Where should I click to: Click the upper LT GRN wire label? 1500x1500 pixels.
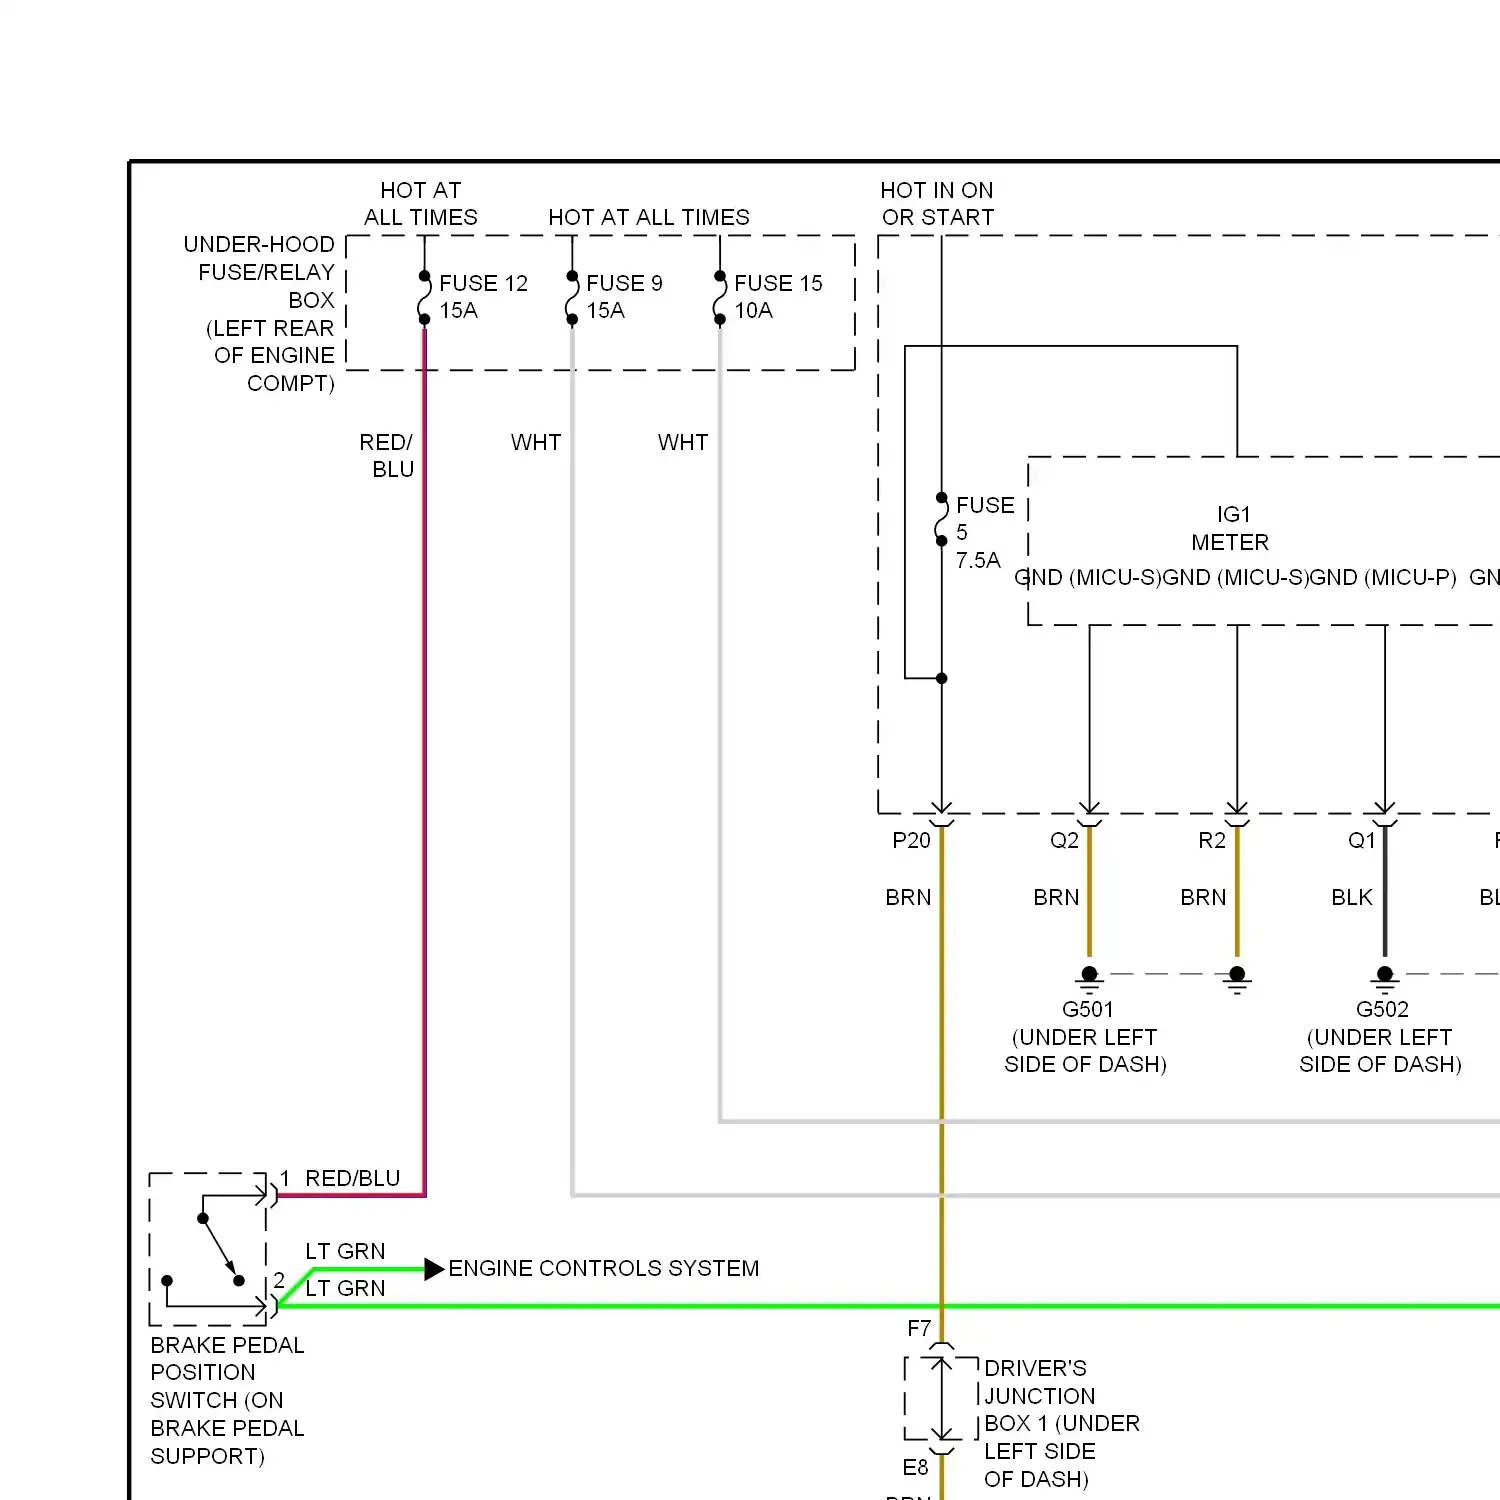coord(345,1251)
